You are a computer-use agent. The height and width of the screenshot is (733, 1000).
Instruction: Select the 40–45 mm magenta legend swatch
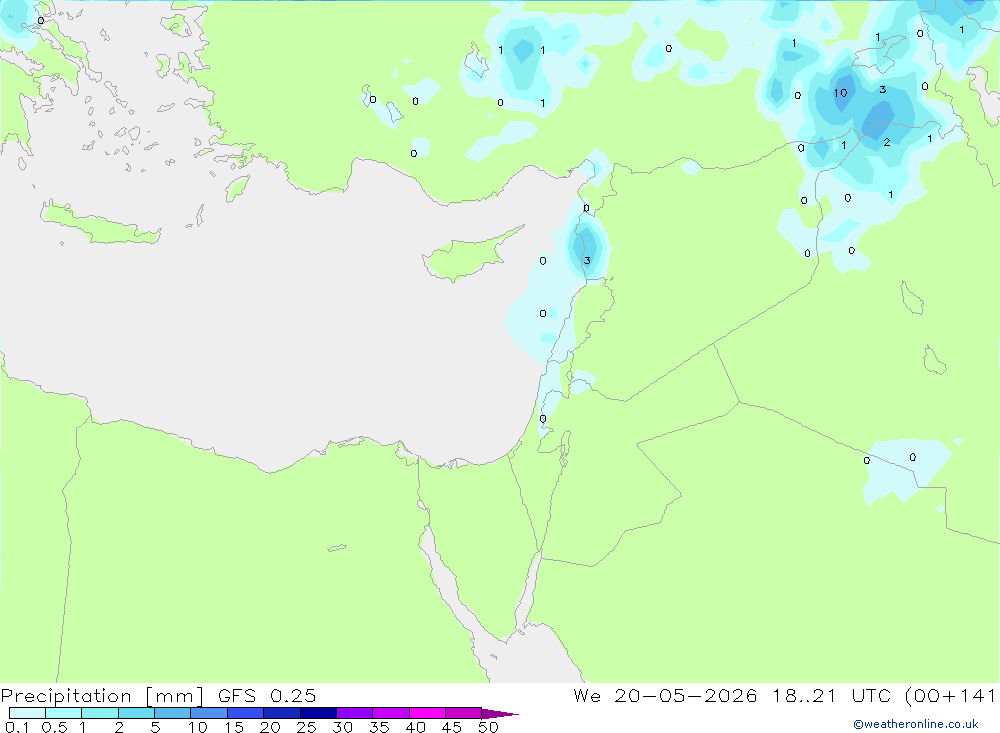tap(427, 713)
